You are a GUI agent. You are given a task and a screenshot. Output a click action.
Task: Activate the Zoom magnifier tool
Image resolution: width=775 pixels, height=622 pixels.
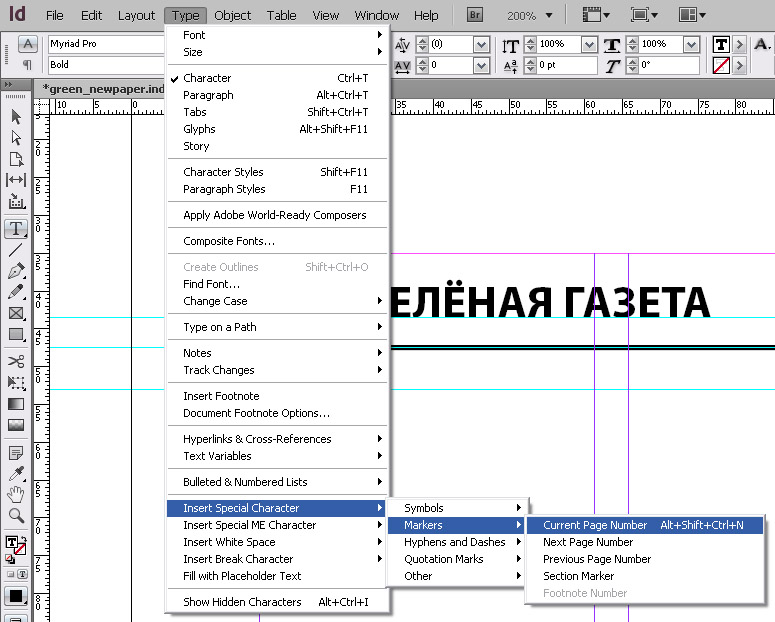(x=16, y=516)
